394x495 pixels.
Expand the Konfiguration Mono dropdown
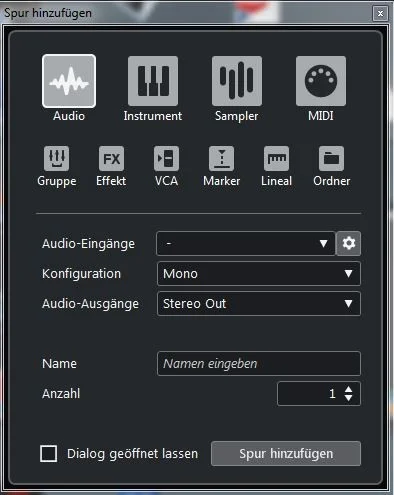click(259, 274)
